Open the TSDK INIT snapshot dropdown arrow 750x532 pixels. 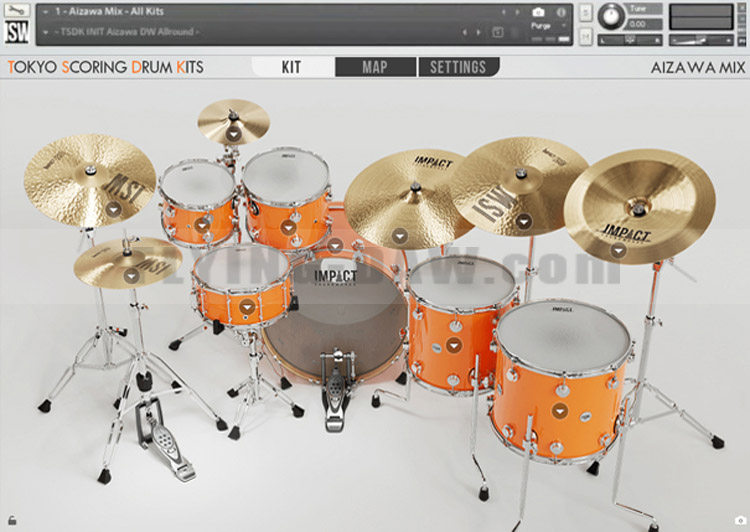pyautogui.click(x=45, y=32)
